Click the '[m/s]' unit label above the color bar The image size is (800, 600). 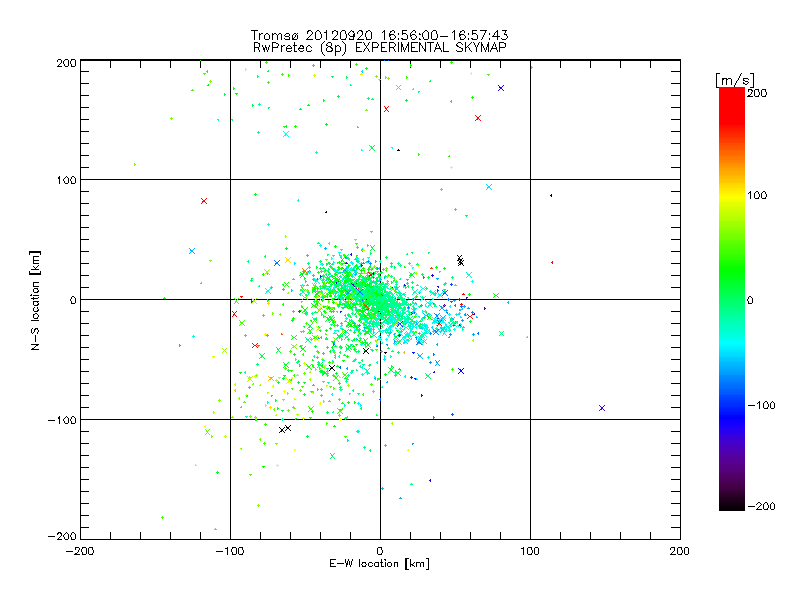(x=735, y=80)
